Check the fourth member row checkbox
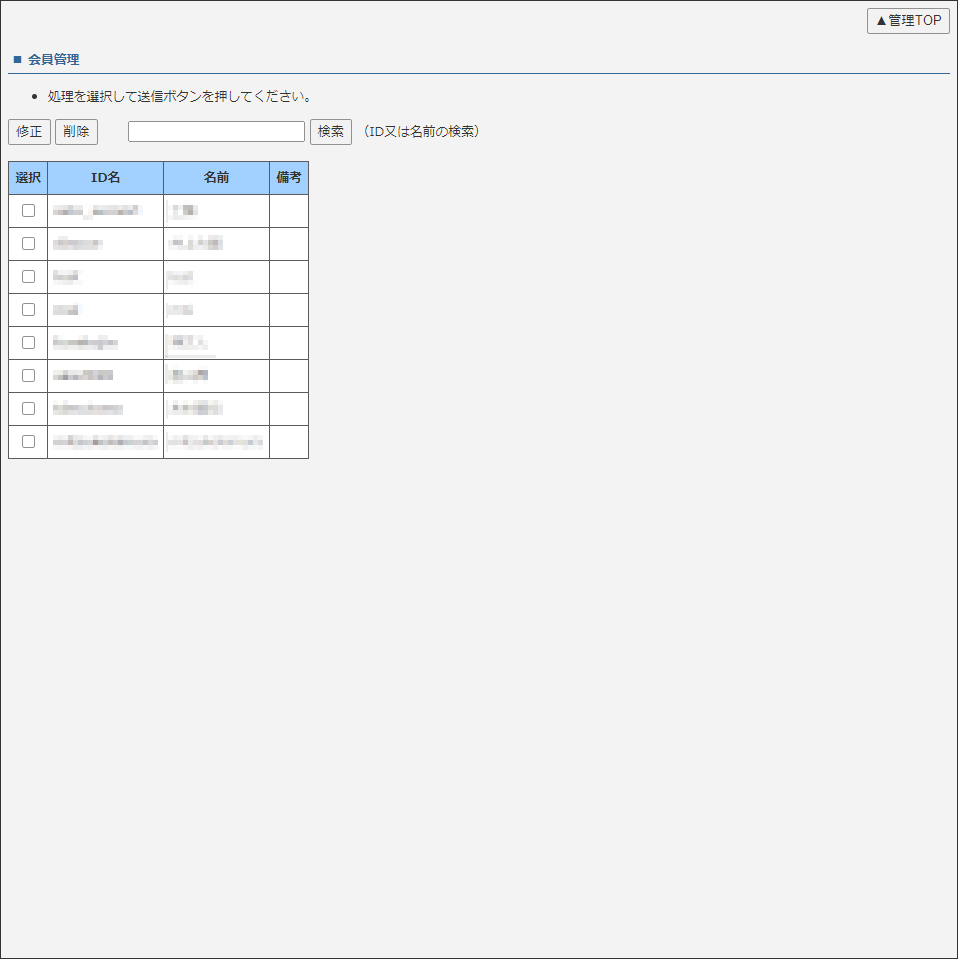The height and width of the screenshot is (959, 958). [28, 309]
